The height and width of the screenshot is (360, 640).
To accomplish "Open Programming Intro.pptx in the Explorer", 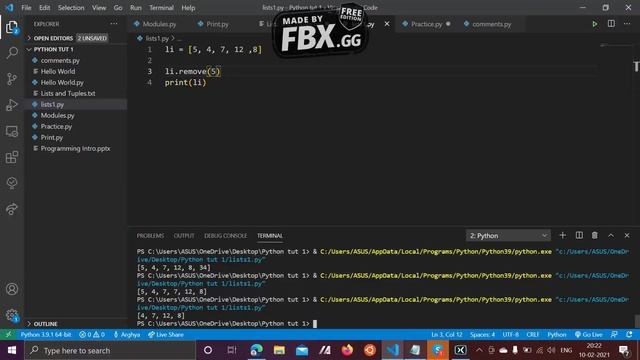I will click(x=77, y=149).
